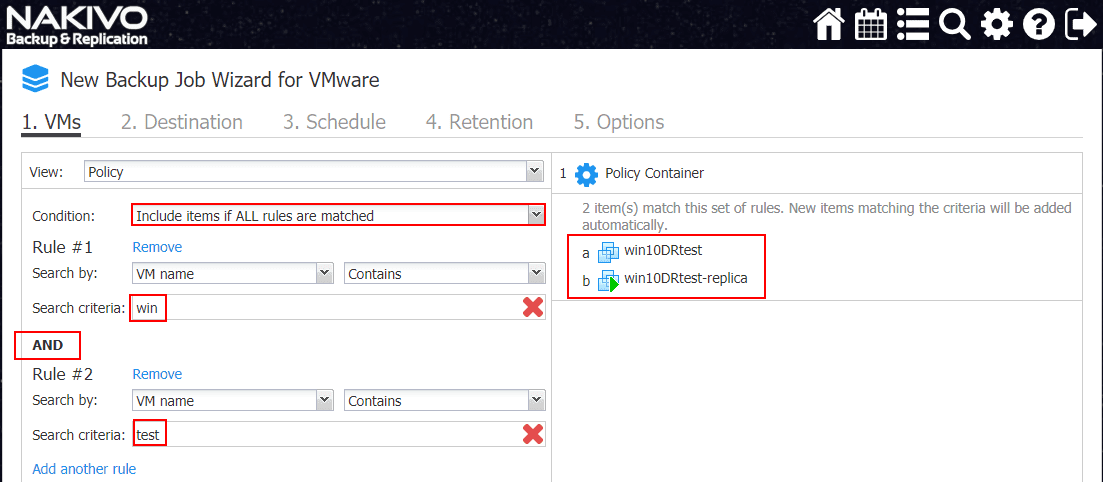1103x482 pixels.
Task: Clear Rule #2 search criteria with red X
Action: click(533, 434)
